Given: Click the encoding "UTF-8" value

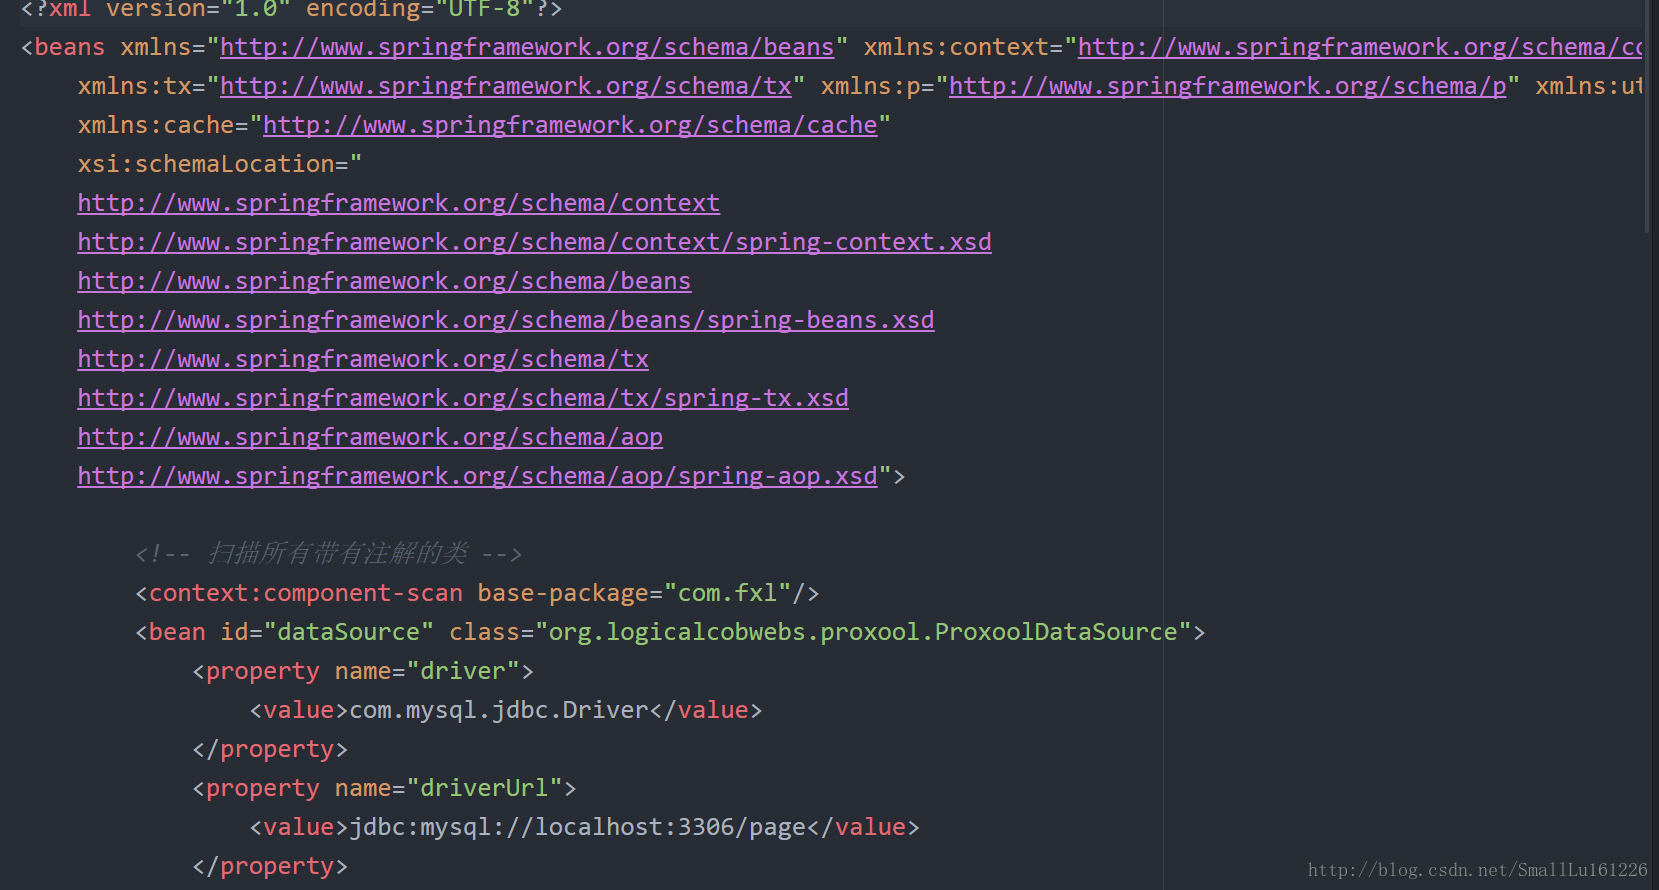Looking at the screenshot, I should tap(485, 9).
